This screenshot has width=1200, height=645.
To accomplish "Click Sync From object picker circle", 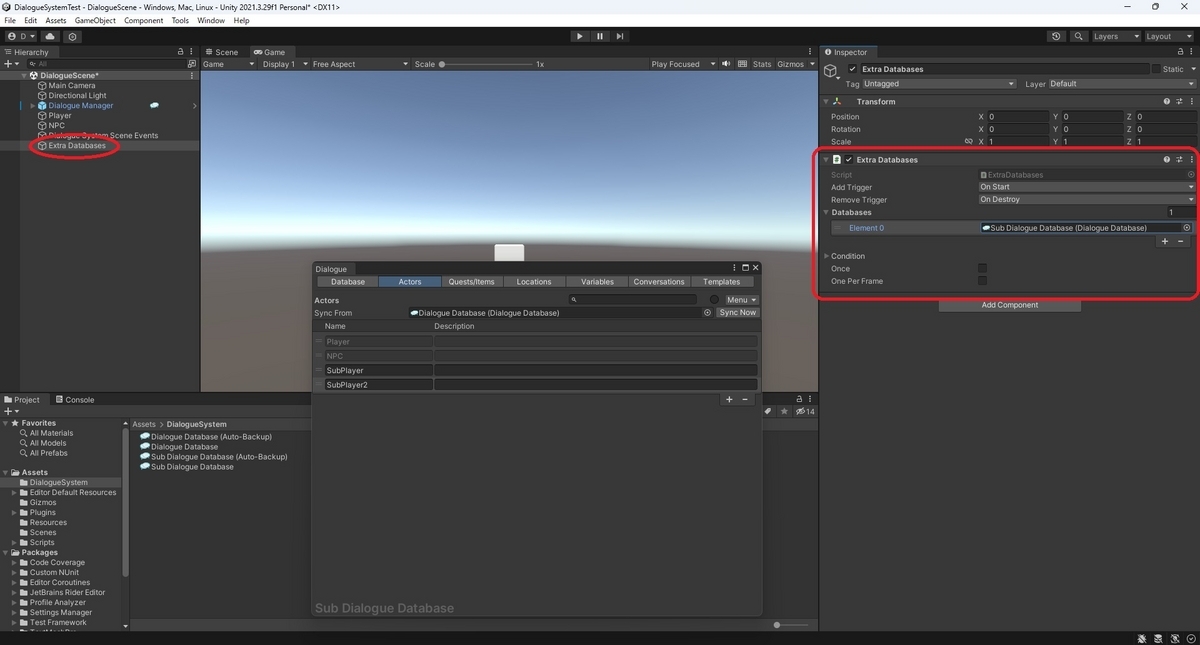I will click(707, 313).
